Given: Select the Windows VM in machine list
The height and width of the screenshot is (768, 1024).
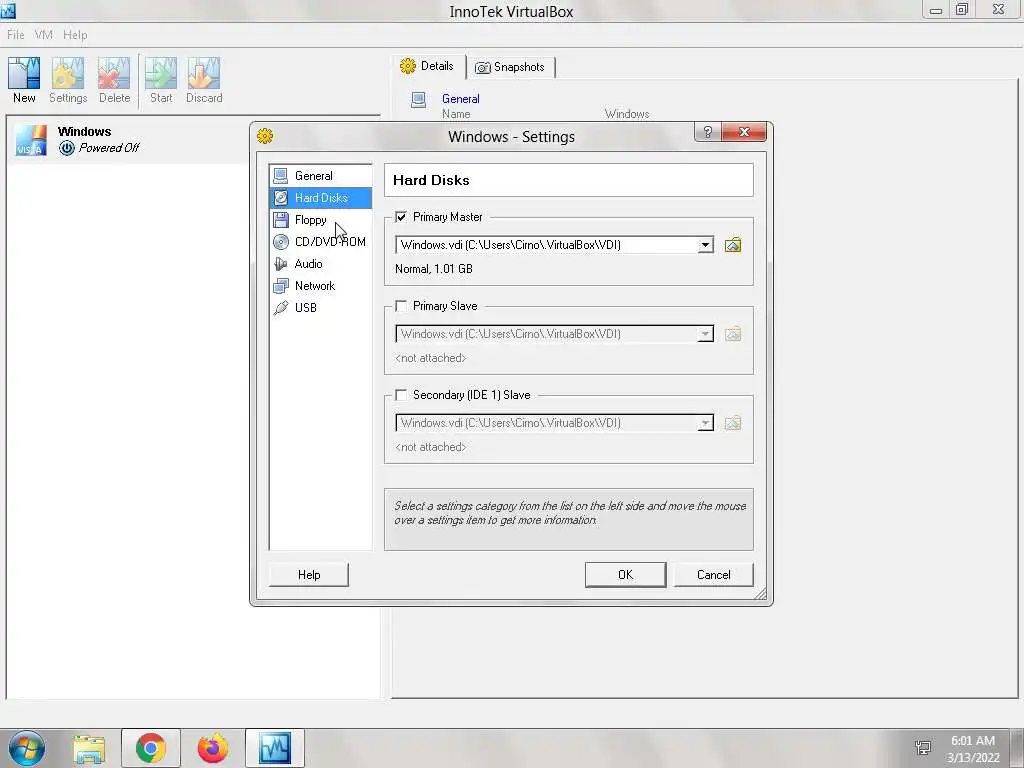Looking at the screenshot, I should pos(193,140).
